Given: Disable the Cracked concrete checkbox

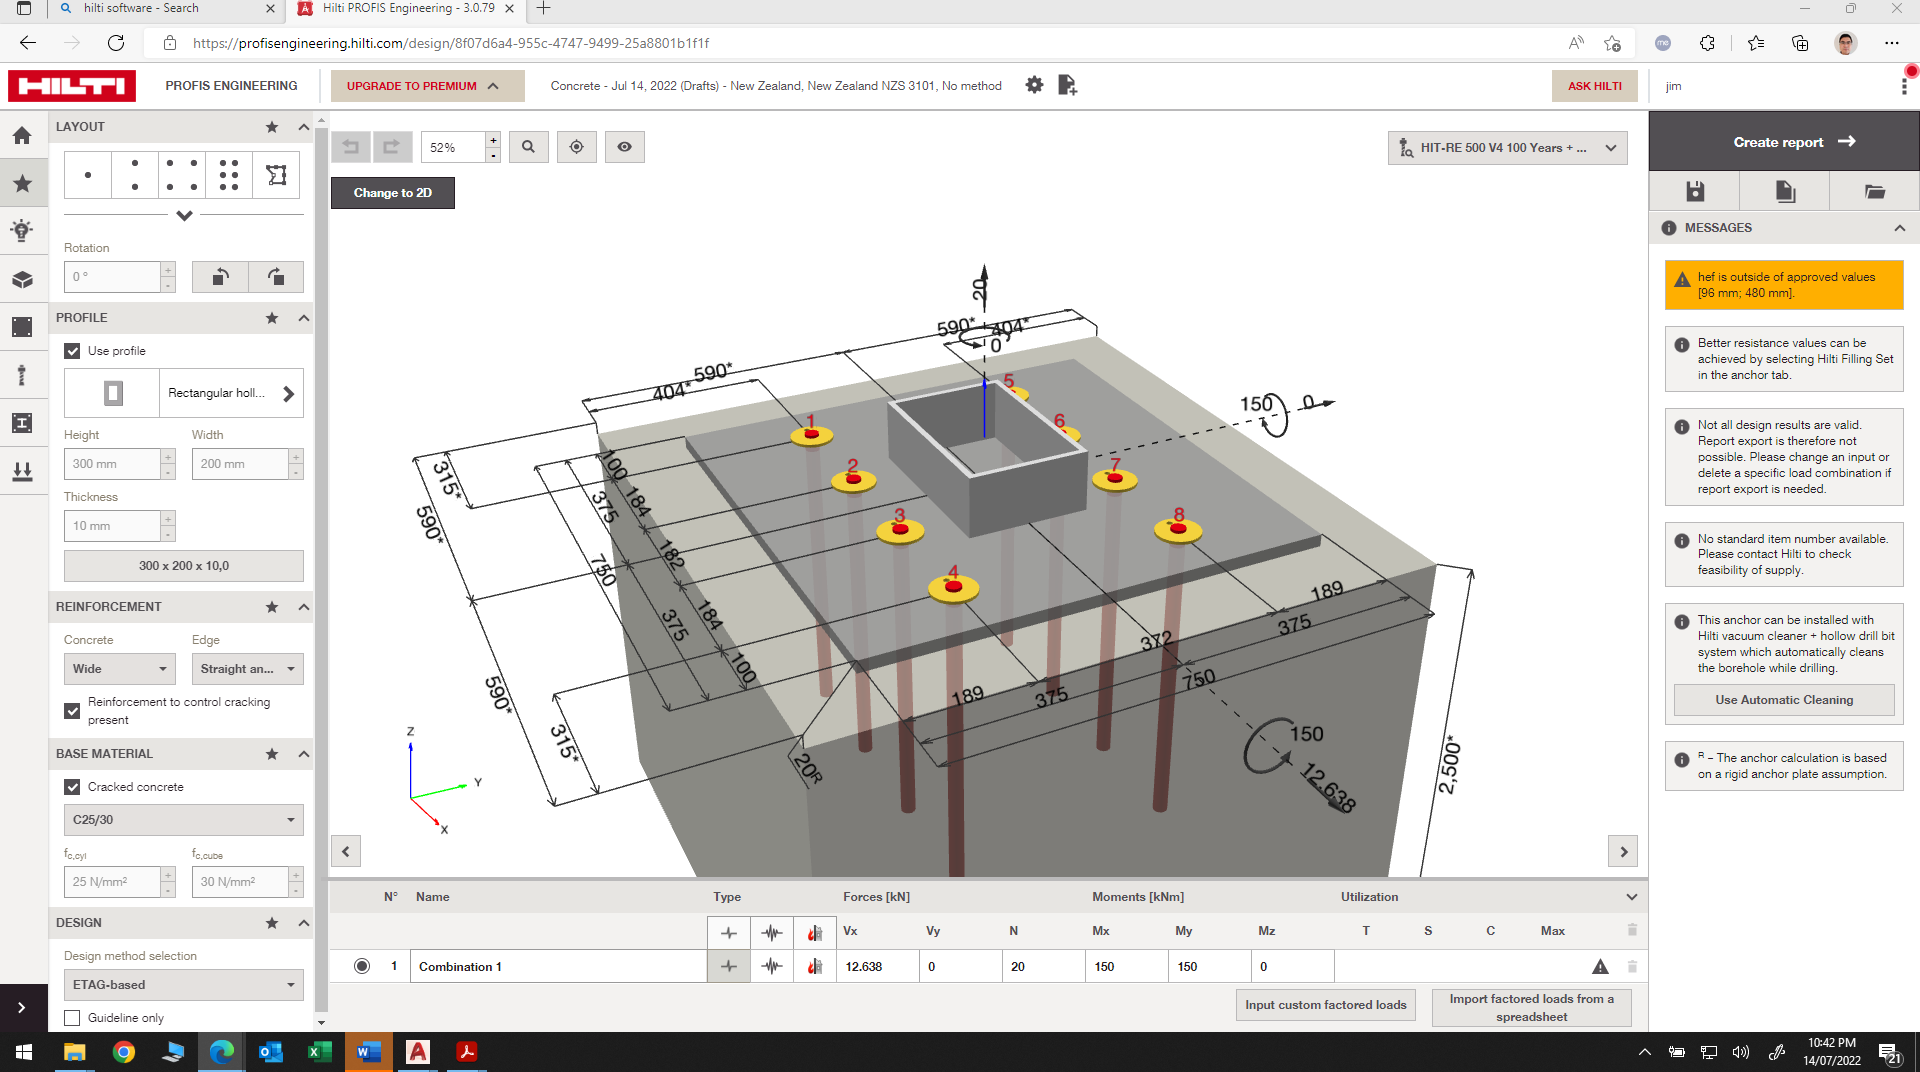Looking at the screenshot, I should point(71,786).
